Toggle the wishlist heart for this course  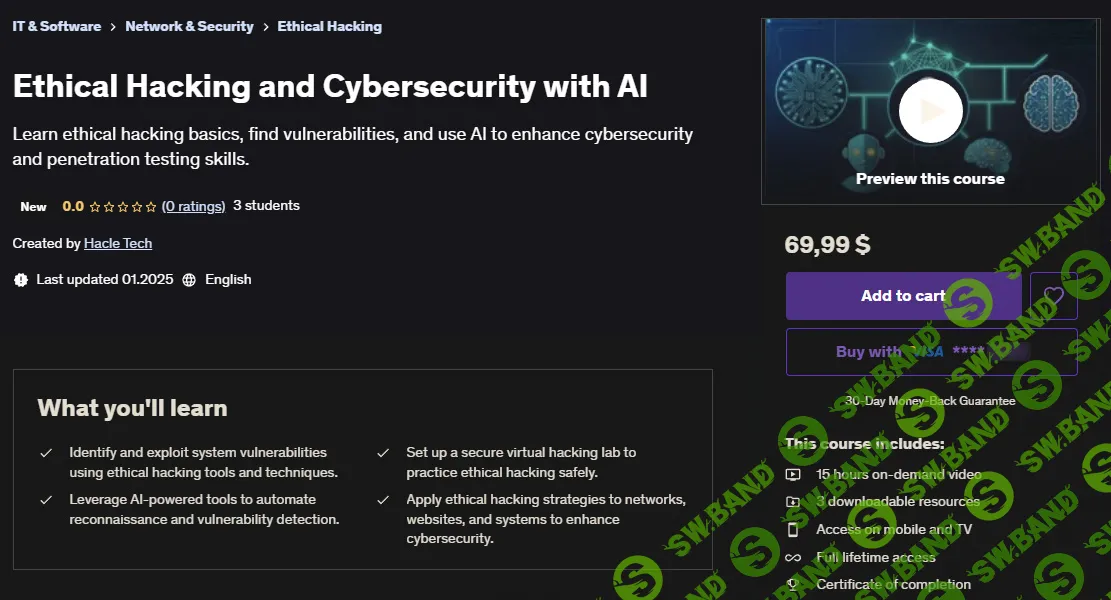[x=1053, y=295]
